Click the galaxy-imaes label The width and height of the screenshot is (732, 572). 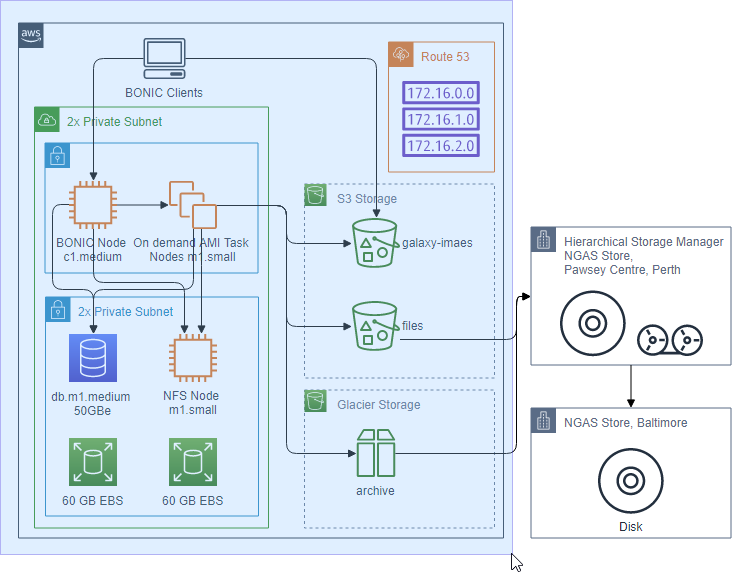(437, 243)
